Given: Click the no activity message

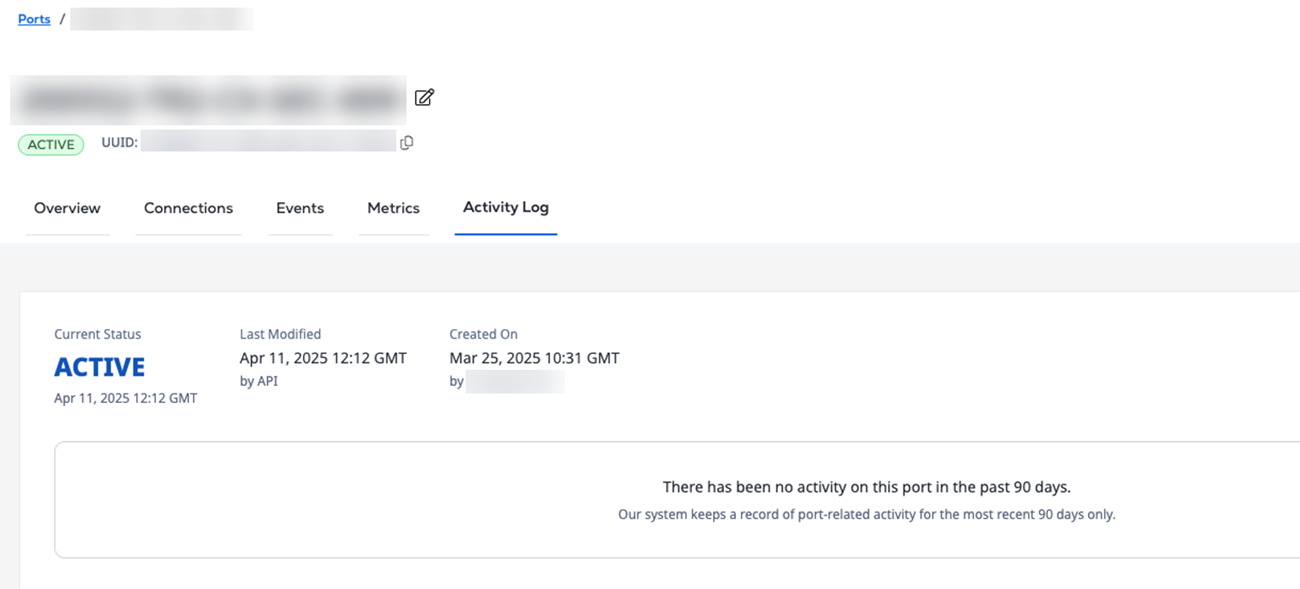Looking at the screenshot, I should pyautogui.click(x=866, y=487).
